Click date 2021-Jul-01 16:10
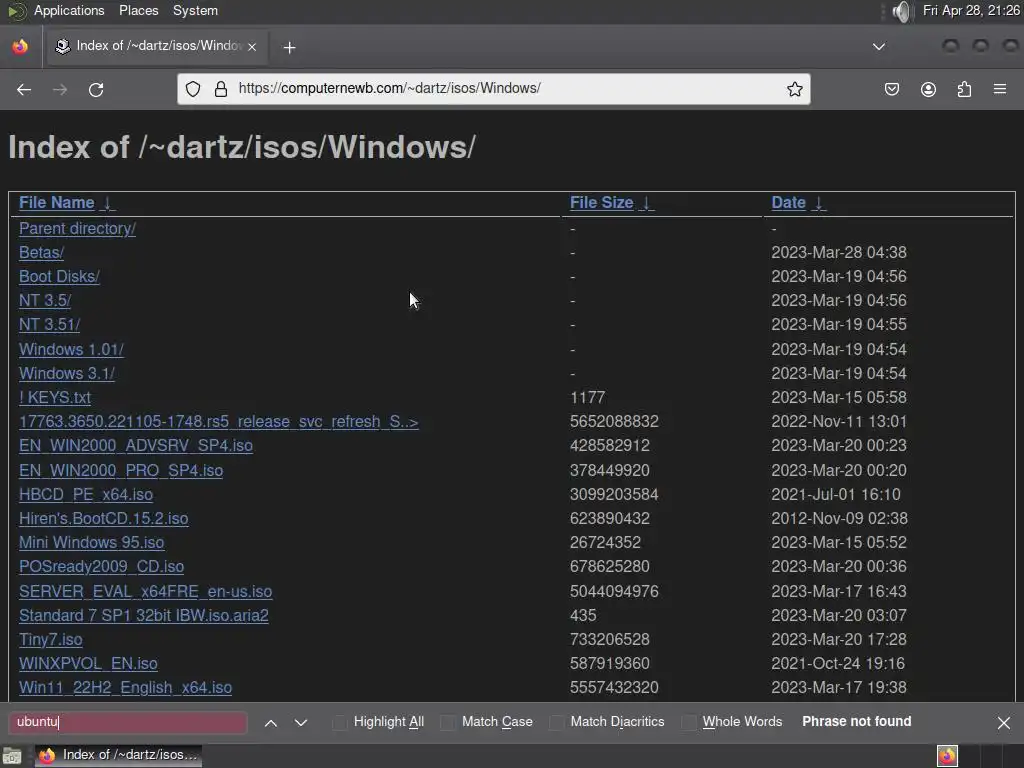Viewport: 1024px width, 768px height. click(x=835, y=494)
